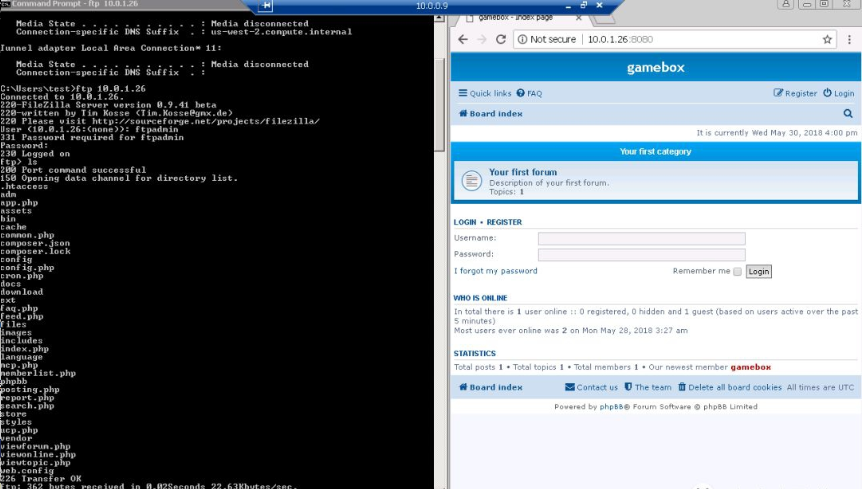The width and height of the screenshot is (862, 489).
Task: Click Command Prompt vertical scrollbar
Action: (x=439, y=104)
